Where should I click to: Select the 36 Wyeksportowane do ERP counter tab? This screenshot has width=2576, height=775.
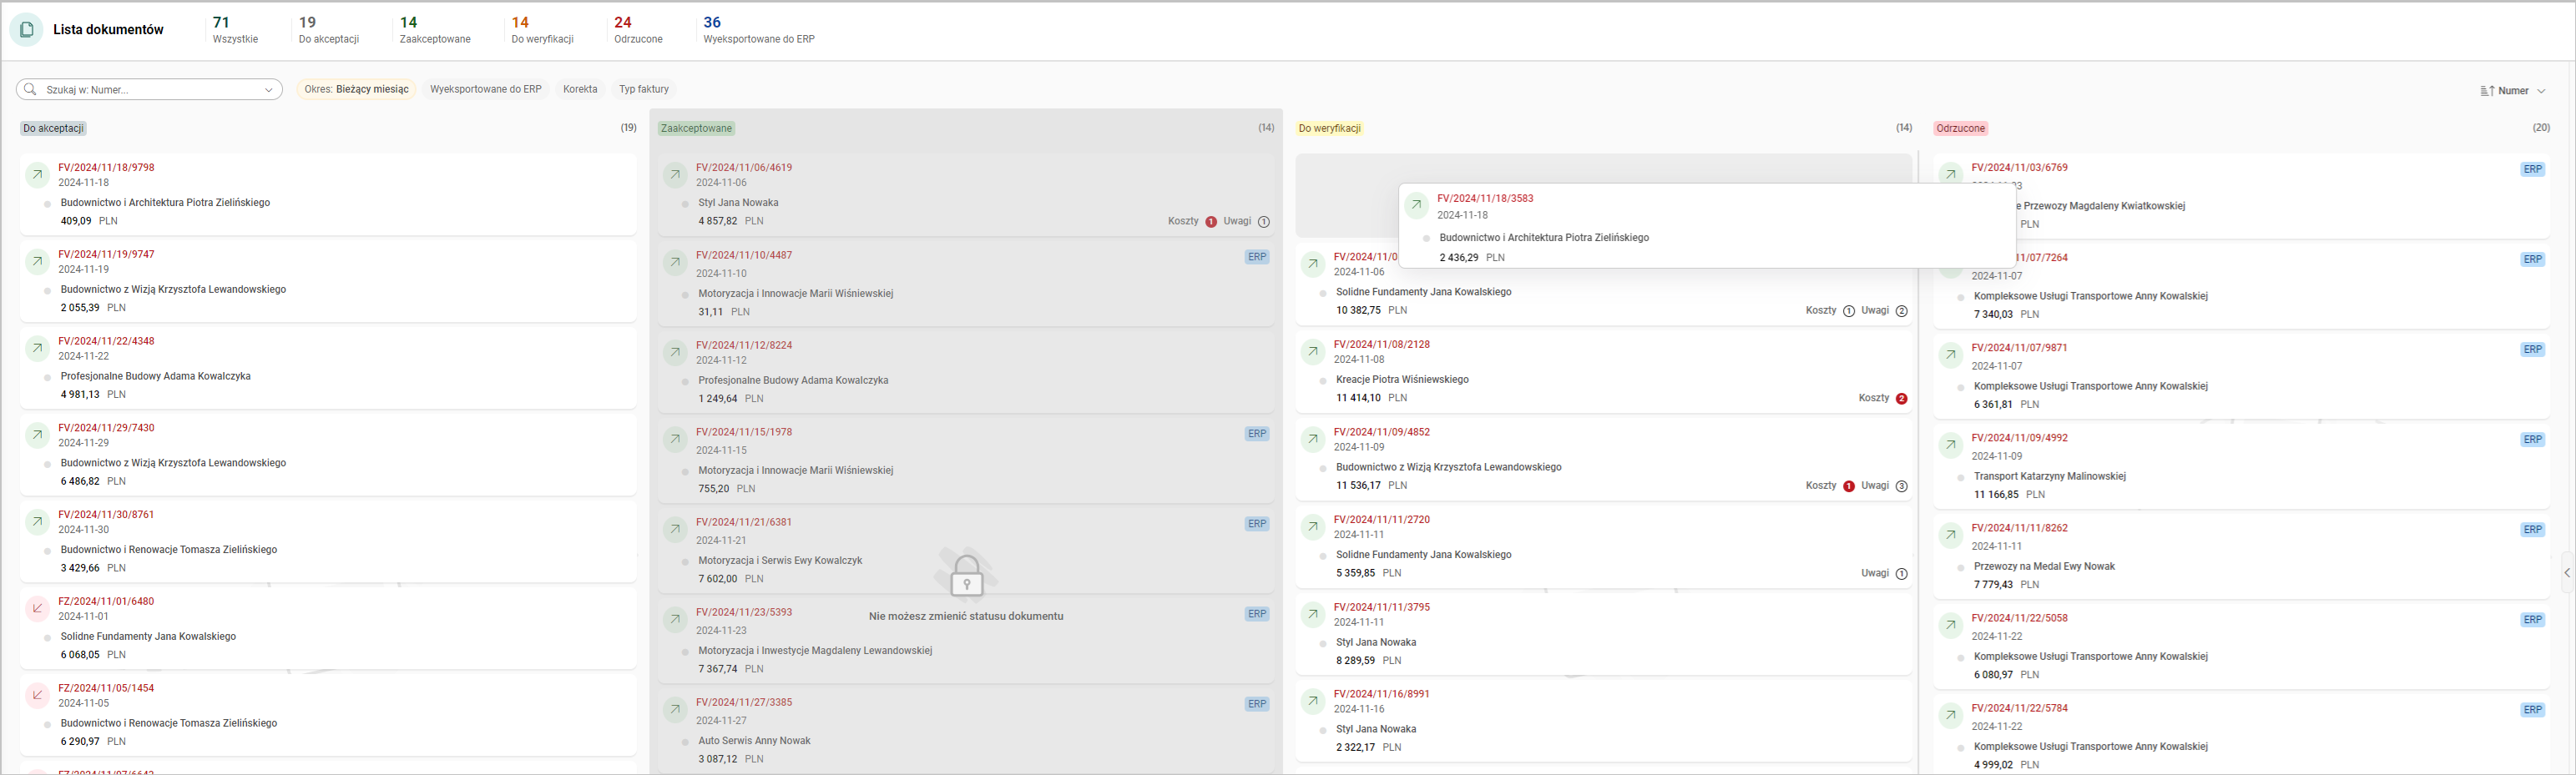(759, 30)
